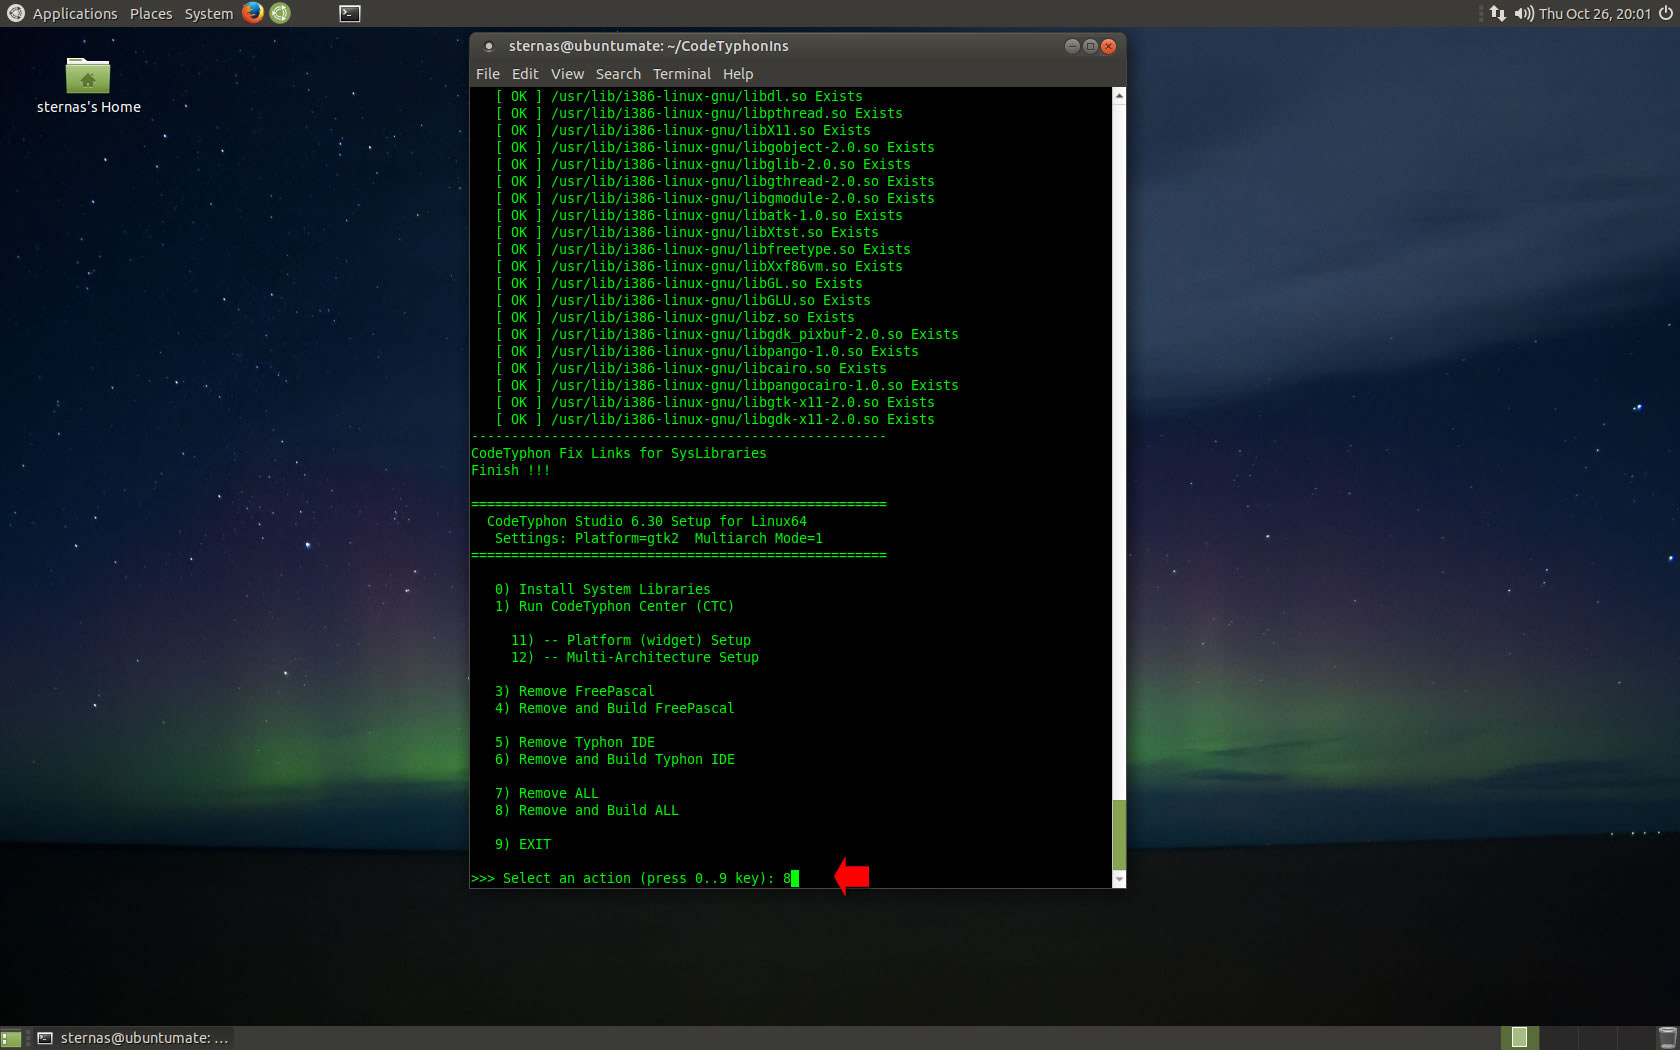
Task: Click the terminal scrollbar down arrow
Action: click(1119, 879)
